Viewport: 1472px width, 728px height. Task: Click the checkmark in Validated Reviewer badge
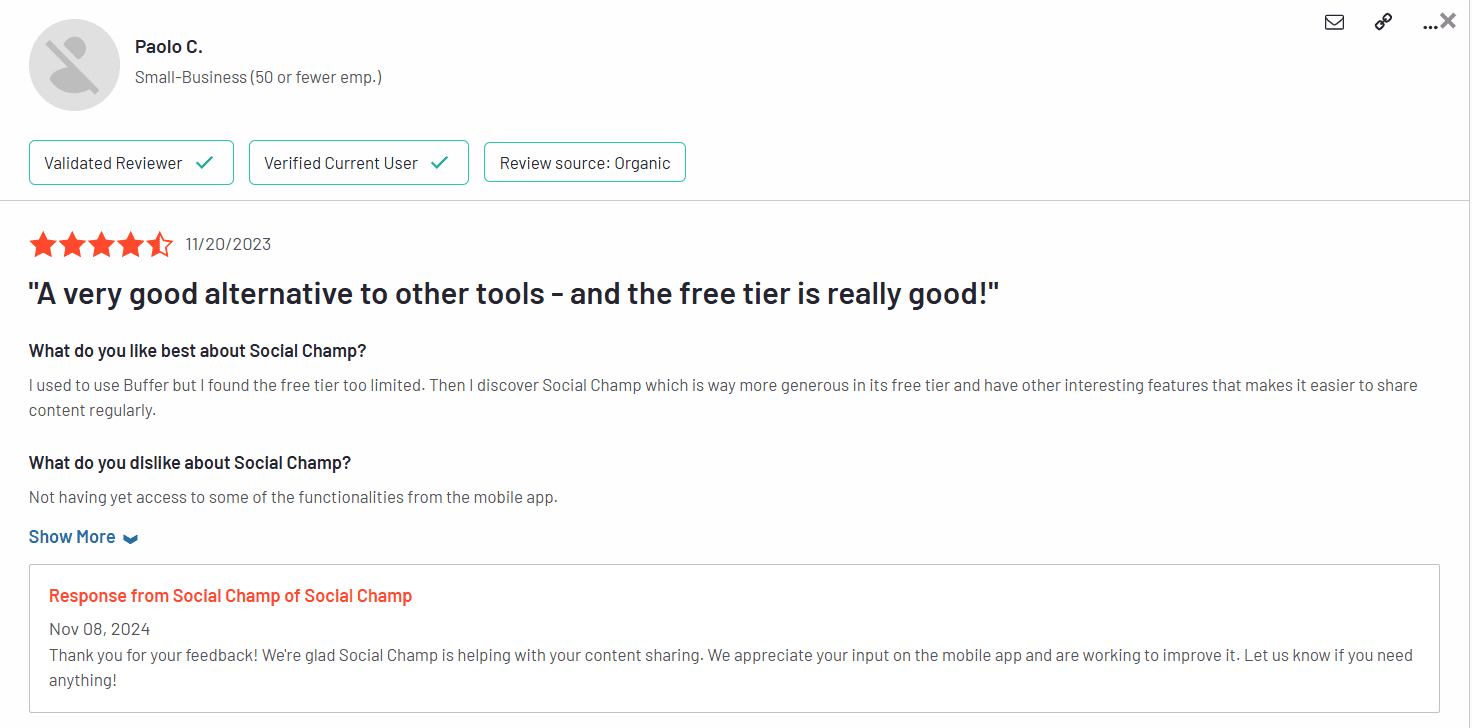(x=205, y=163)
